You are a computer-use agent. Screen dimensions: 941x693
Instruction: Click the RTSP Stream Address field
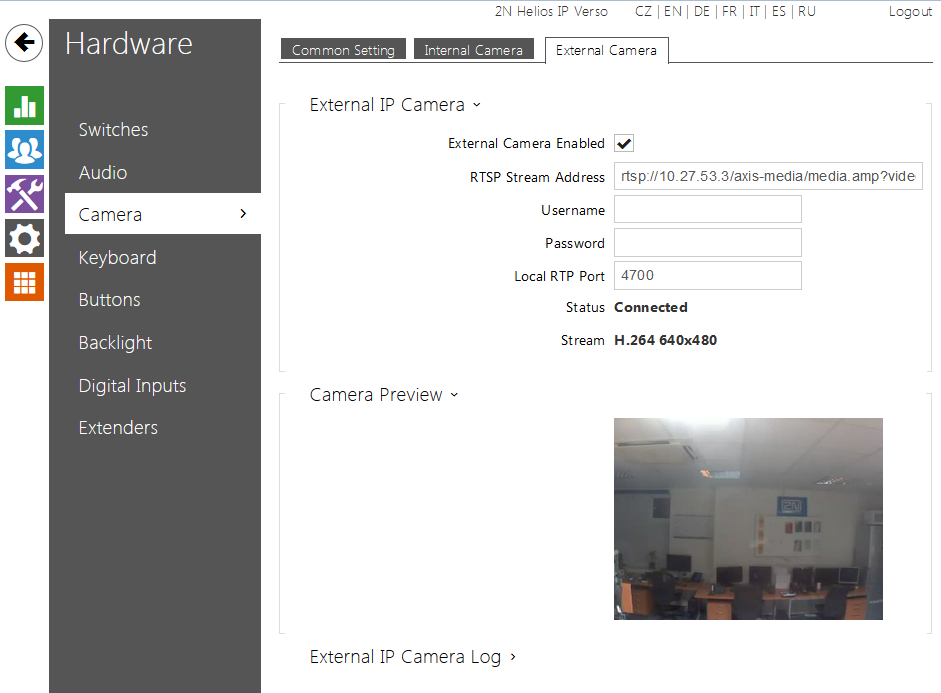pyautogui.click(x=767, y=177)
